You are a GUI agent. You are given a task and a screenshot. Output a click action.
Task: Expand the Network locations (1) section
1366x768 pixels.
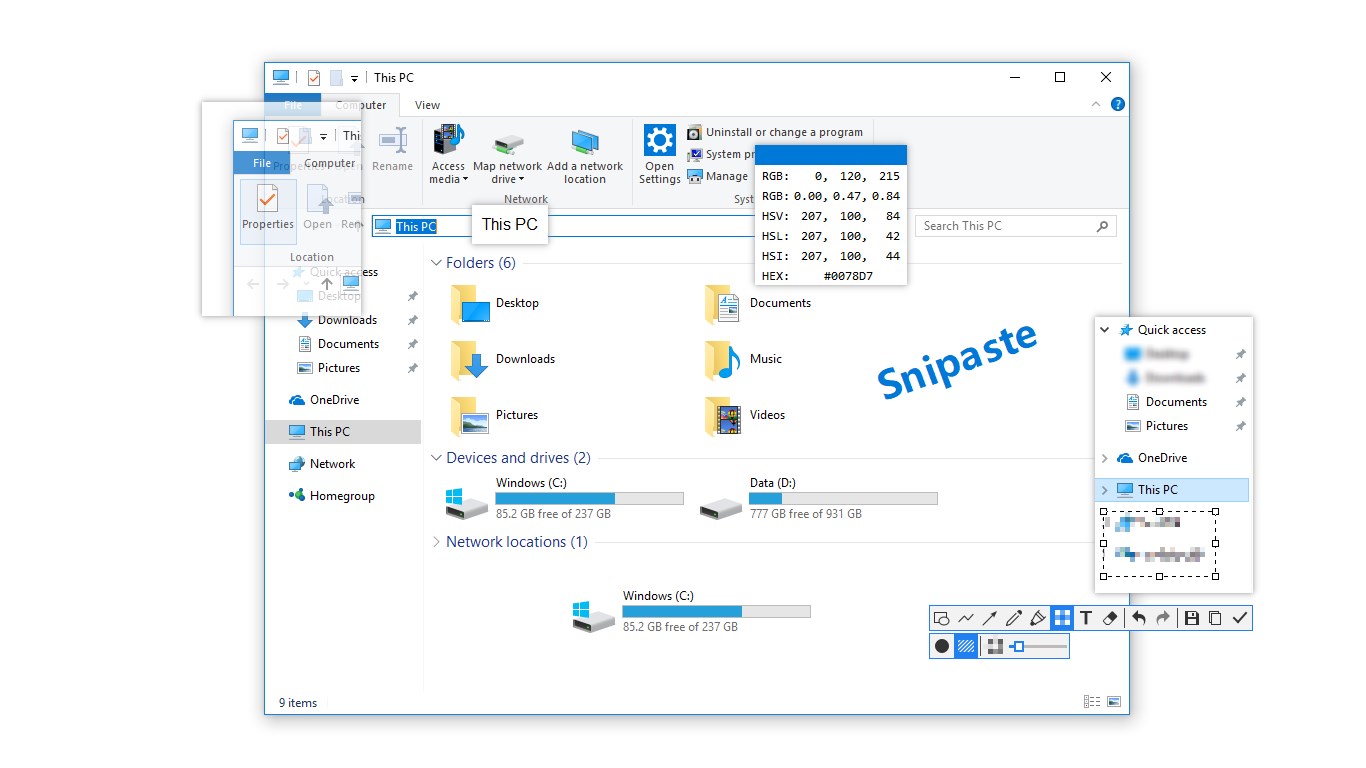(435, 541)
